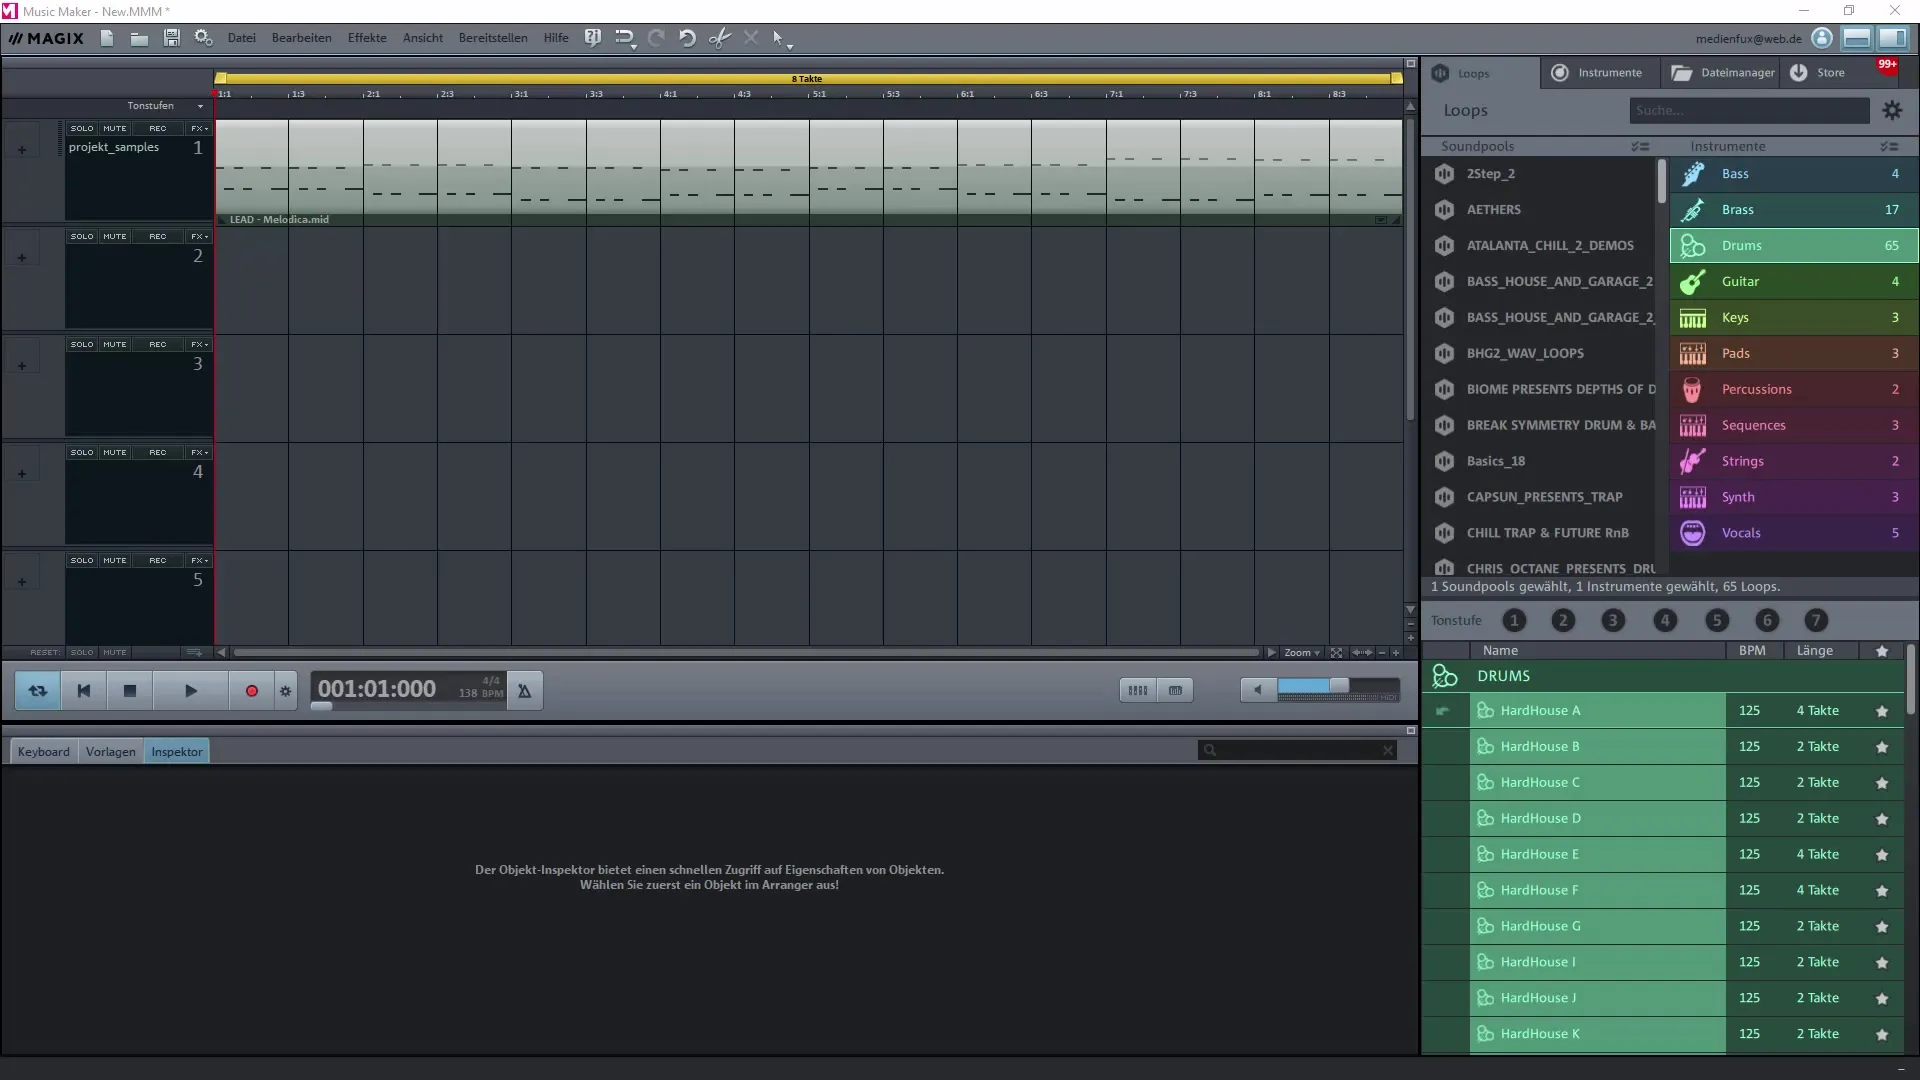This screenshot has width=1920, height=1080.
Task: Switch to the Keyboard tab
Action: (x=44, y=752)
